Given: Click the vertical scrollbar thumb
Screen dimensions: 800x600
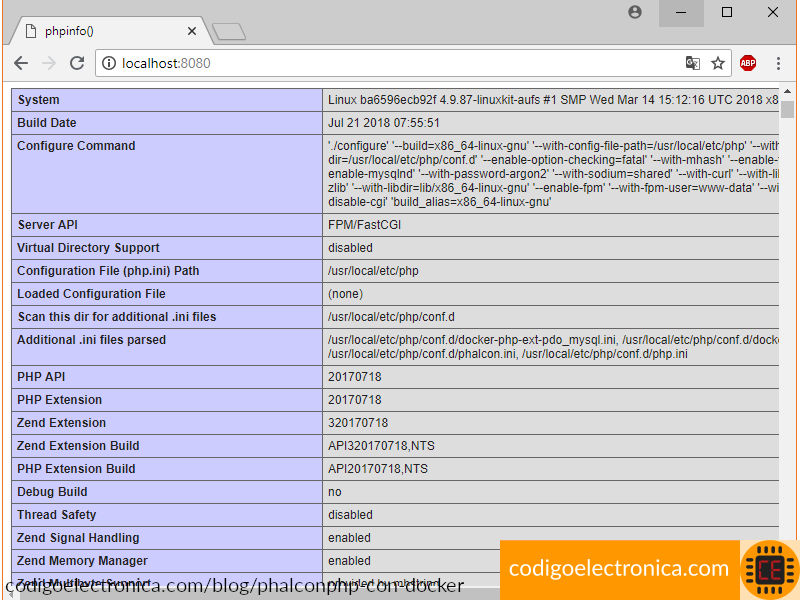Looking at the screenshot, I should (x=787, y=109).
